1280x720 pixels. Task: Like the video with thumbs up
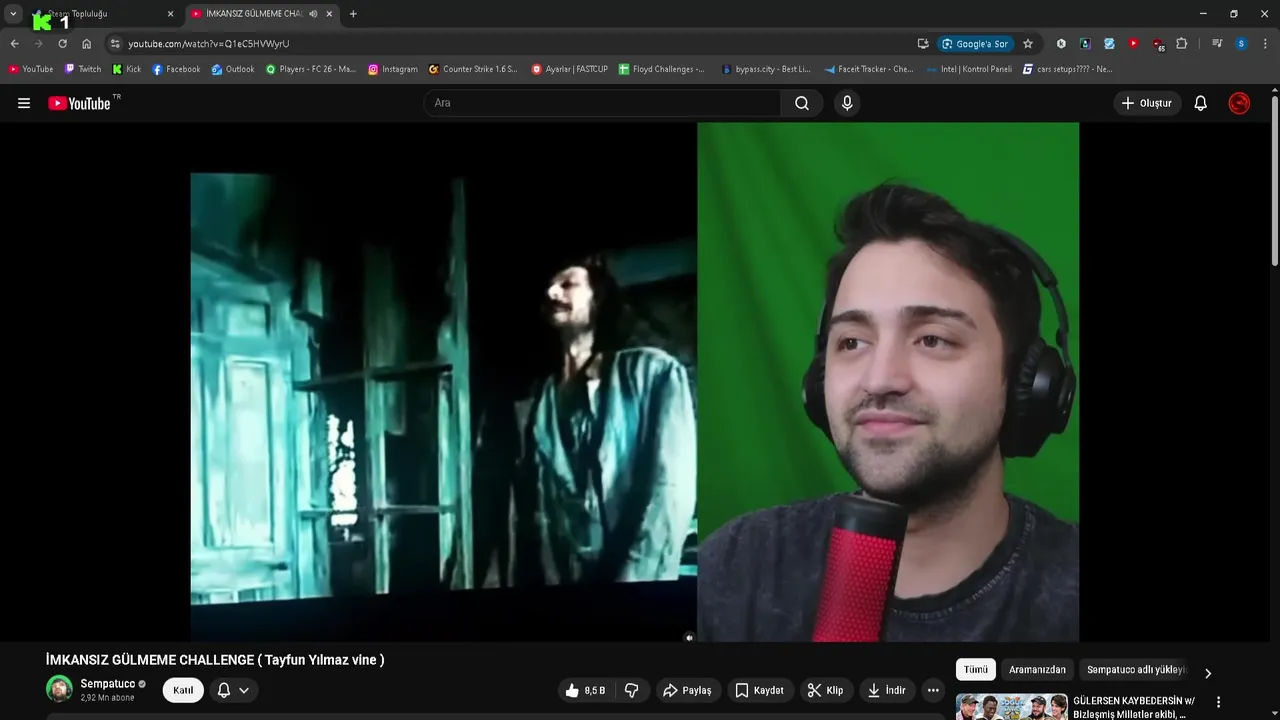point(584,690)
